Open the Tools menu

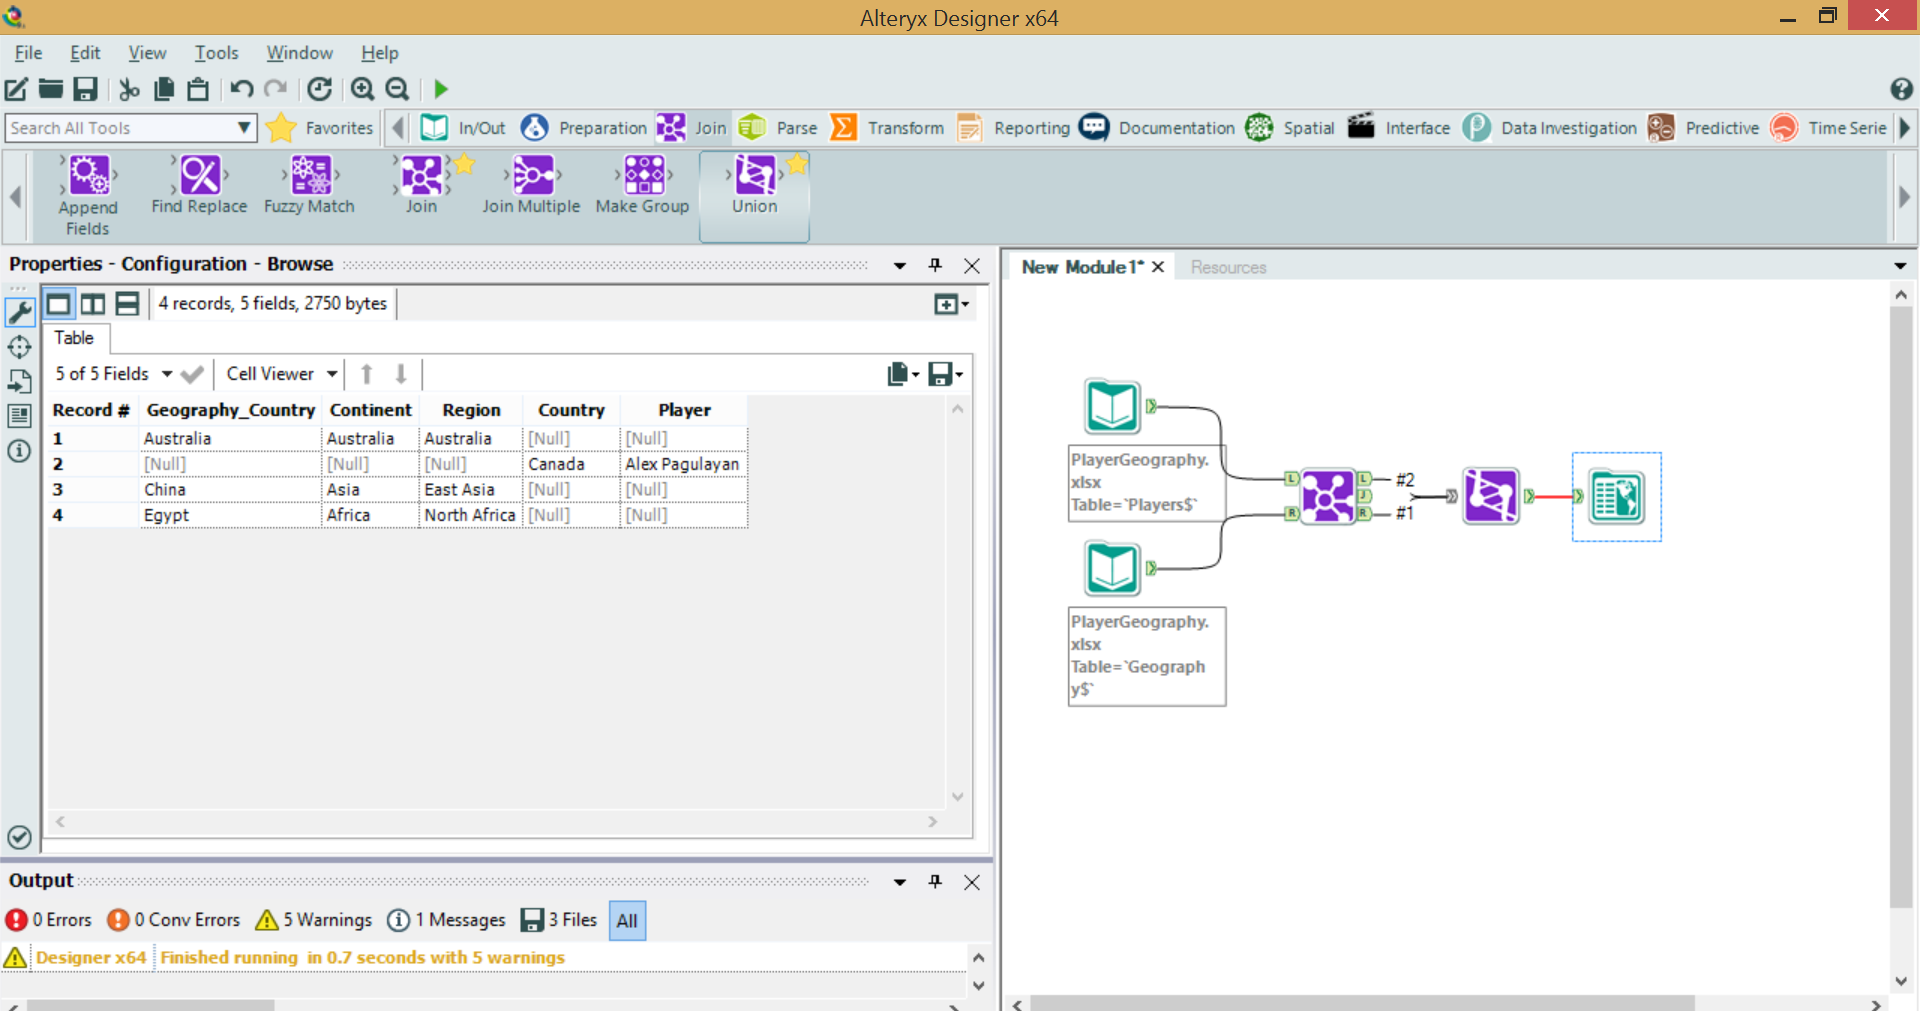[x=216, y=53]
